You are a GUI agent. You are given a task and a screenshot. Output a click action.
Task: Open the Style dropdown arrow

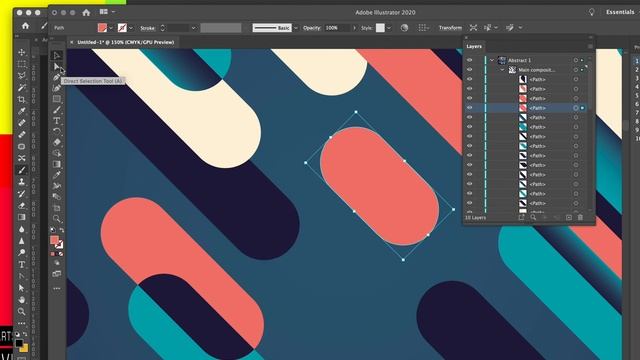(x=389, y=28)
